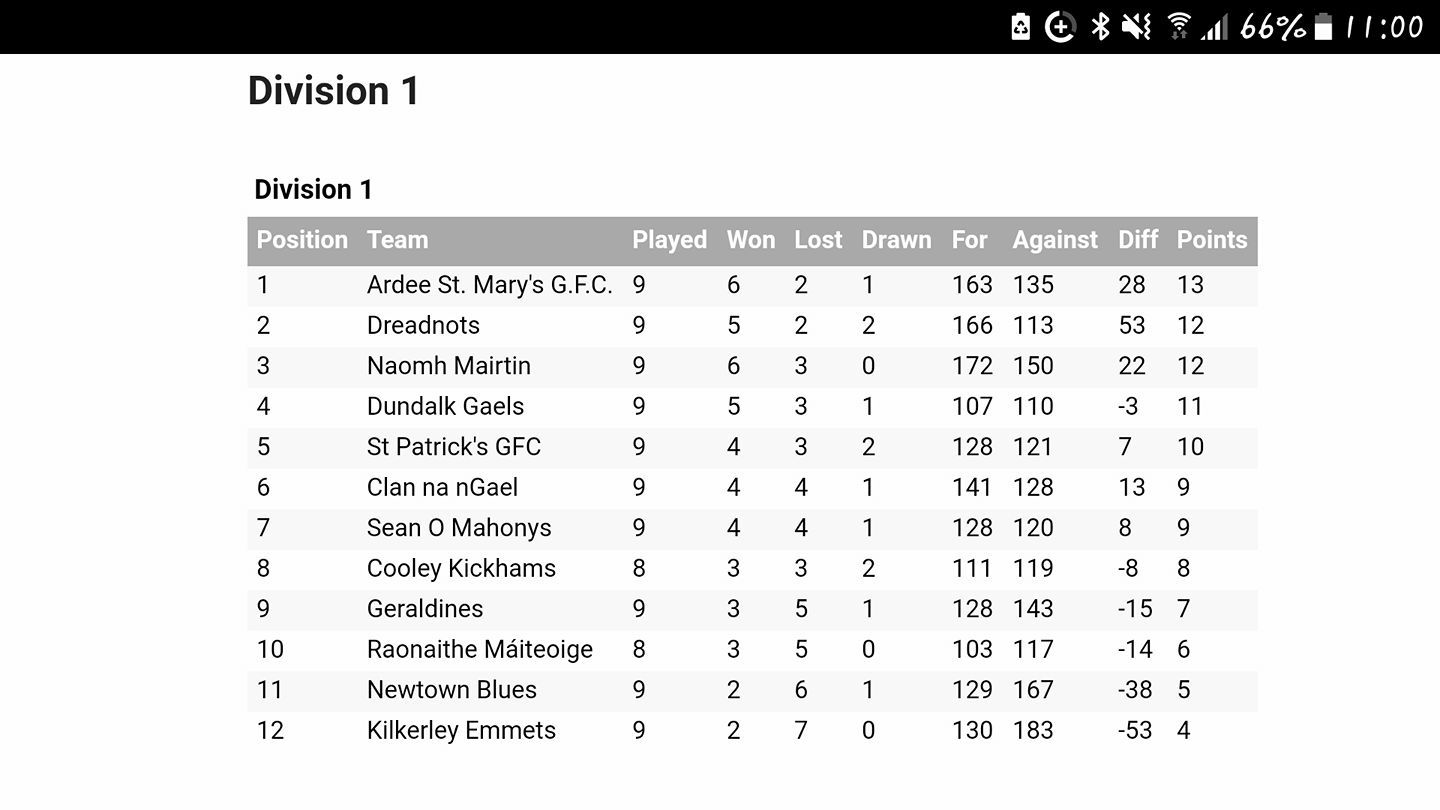This screenshot has width=1440, height=810.
Task: Select Kilkerley Emmets team name
Action: (461, 731)
